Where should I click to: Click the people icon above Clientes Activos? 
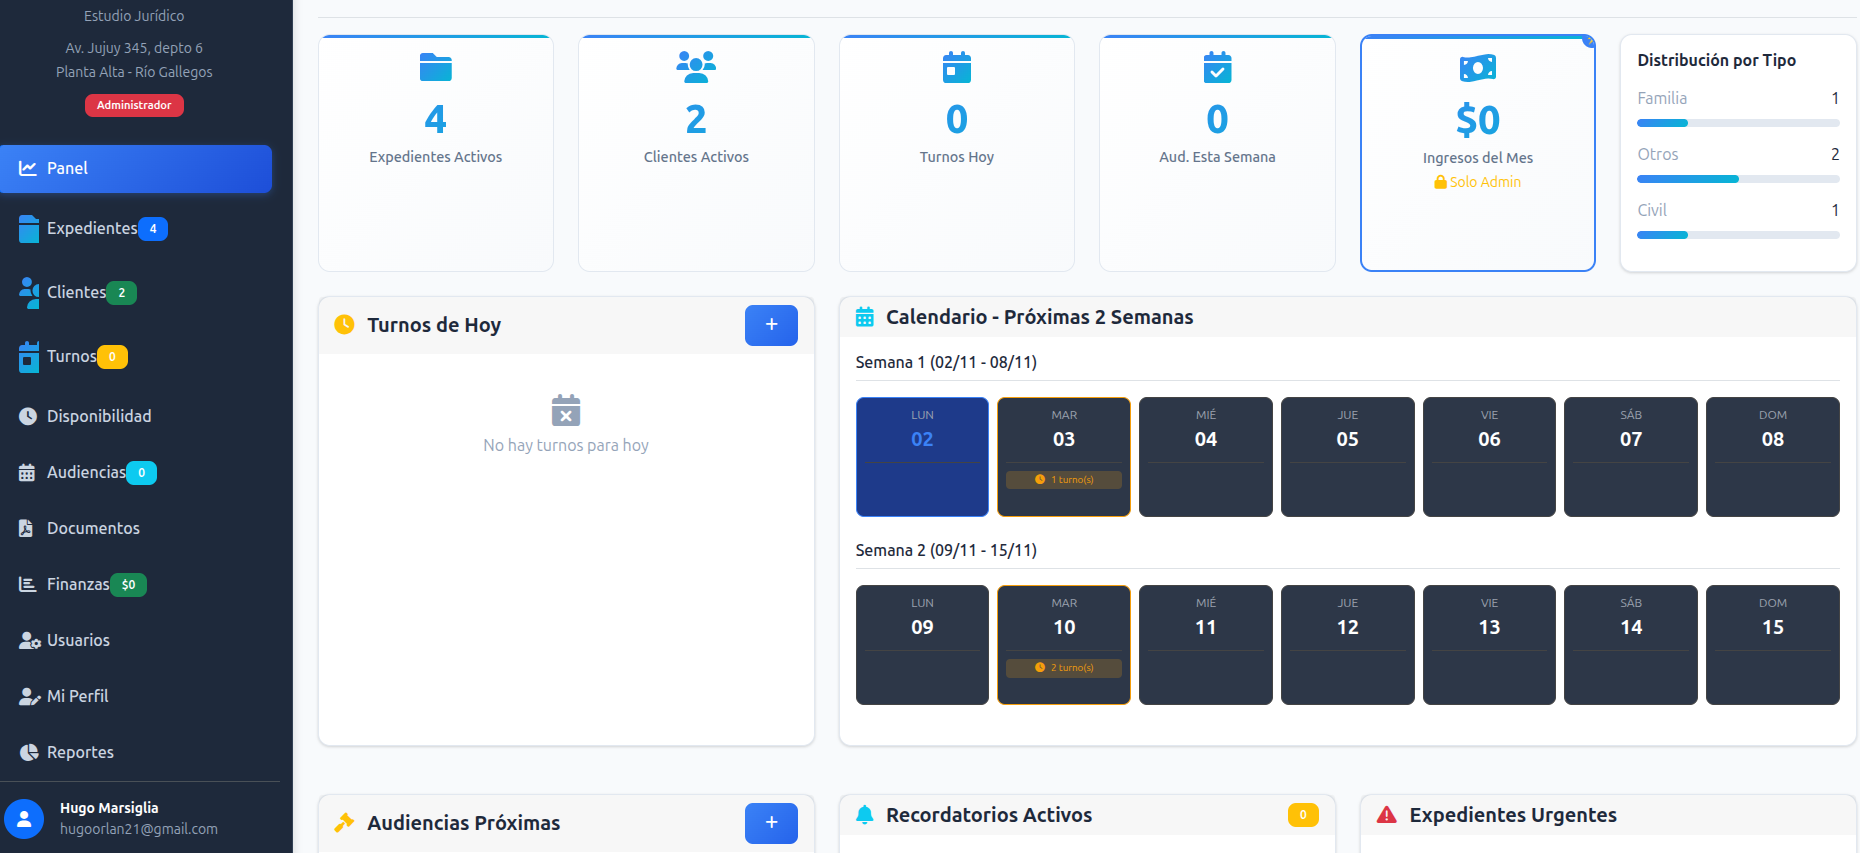tap(696, 68)
